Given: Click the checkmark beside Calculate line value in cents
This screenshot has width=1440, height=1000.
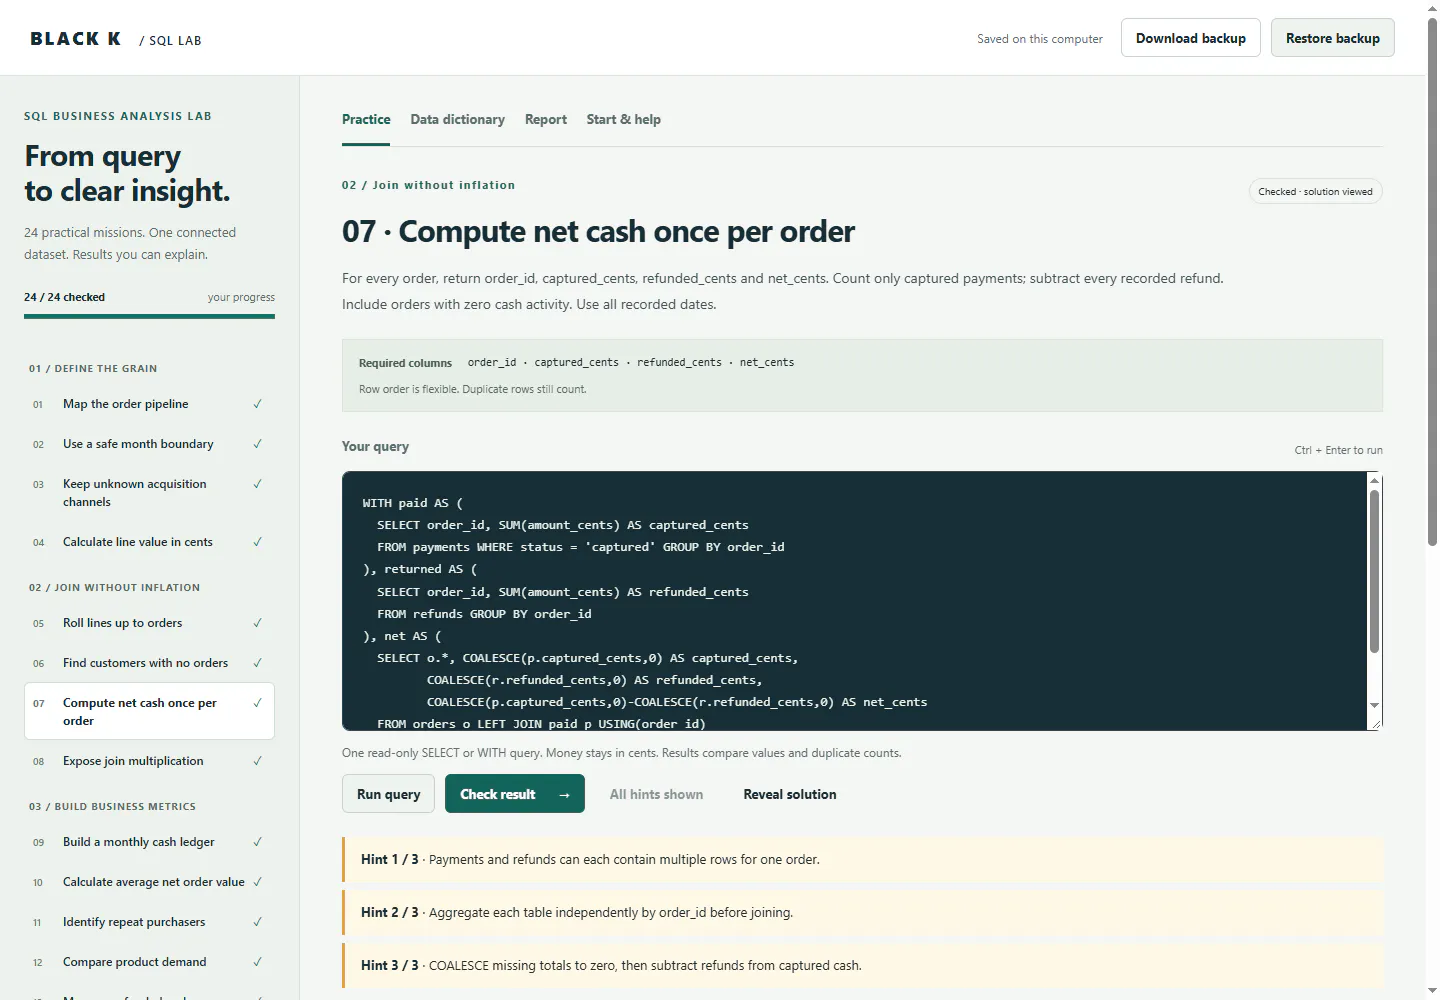Looking at the screenshot, I should click(x=257, y=542).
